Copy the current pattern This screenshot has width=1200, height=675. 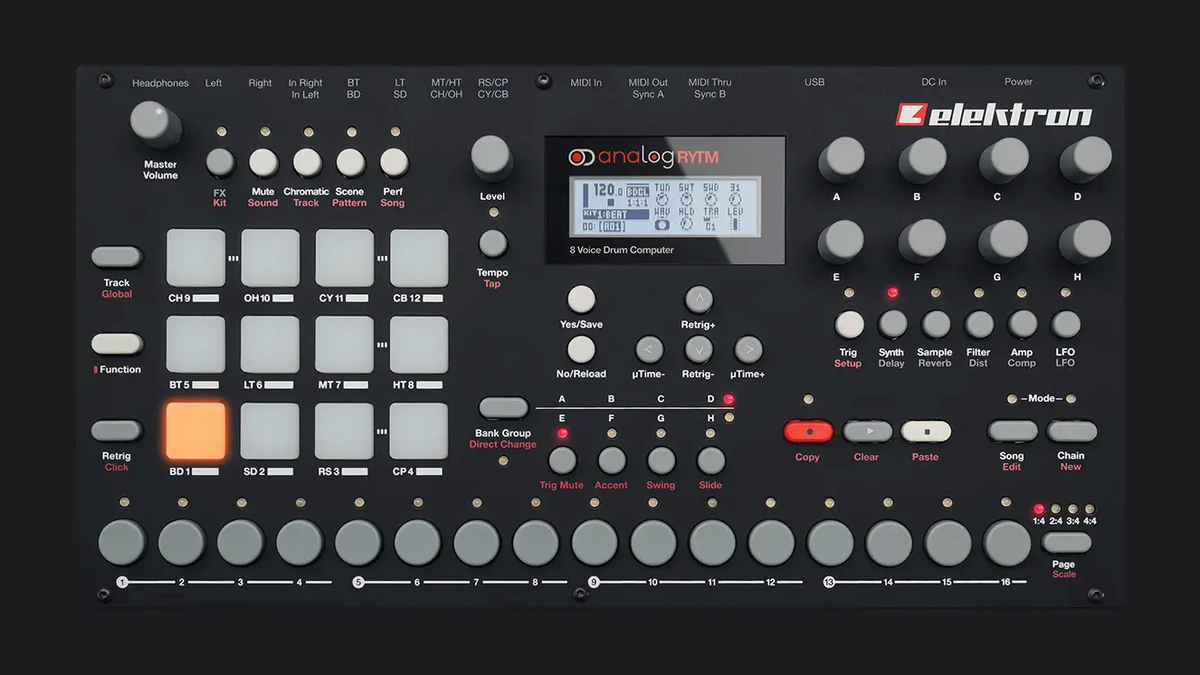808,432
